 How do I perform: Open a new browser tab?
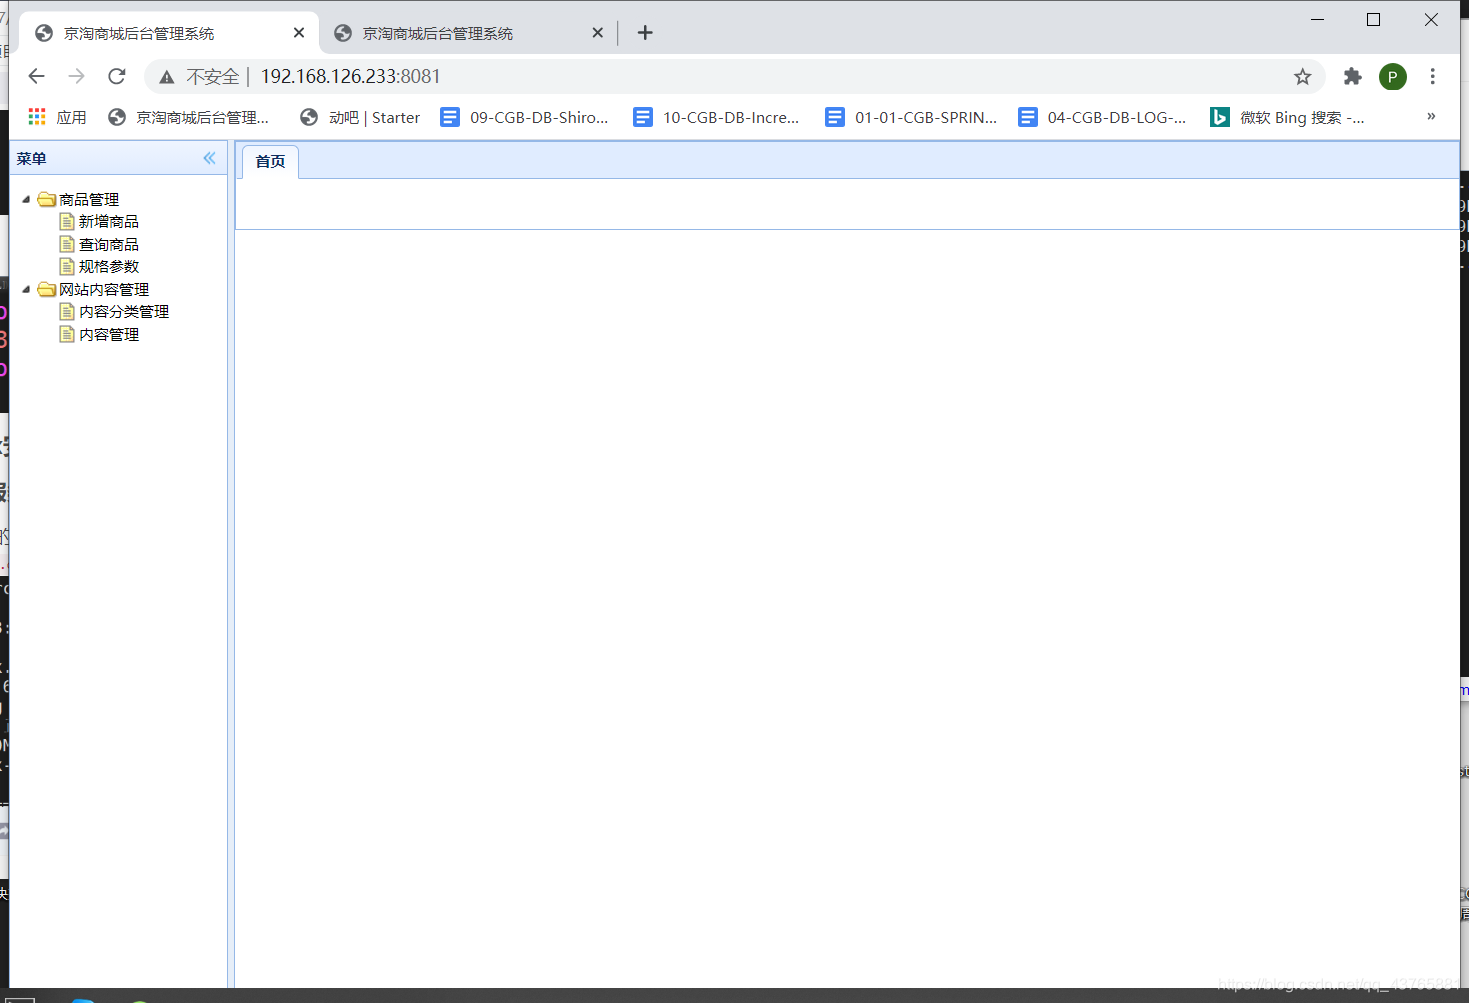(645, 33)
